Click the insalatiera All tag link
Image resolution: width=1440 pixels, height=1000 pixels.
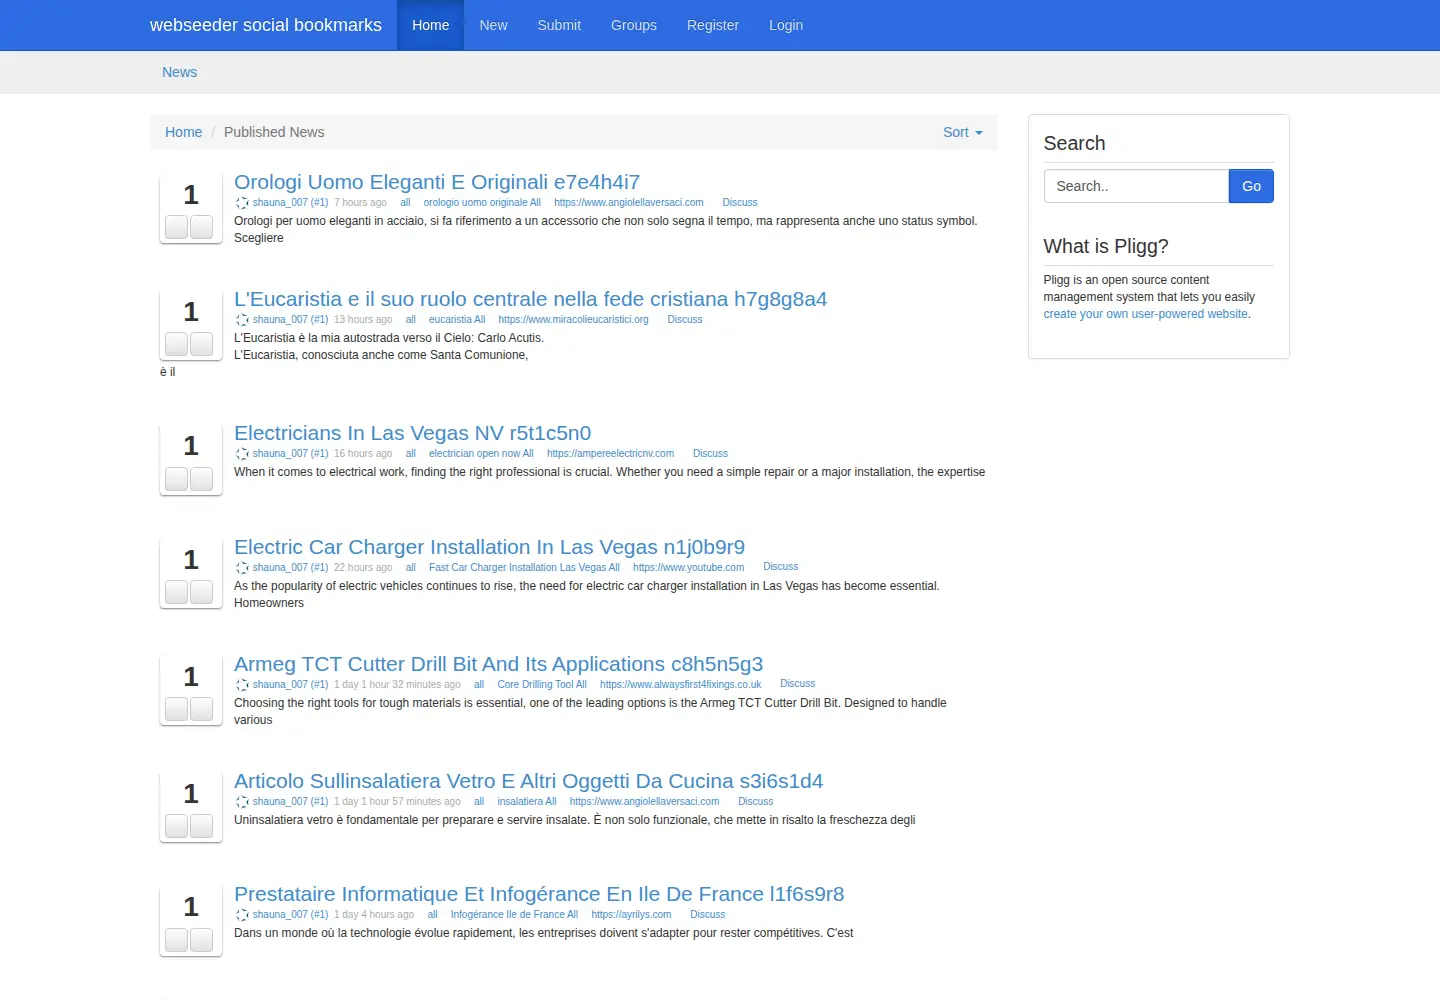527,802
